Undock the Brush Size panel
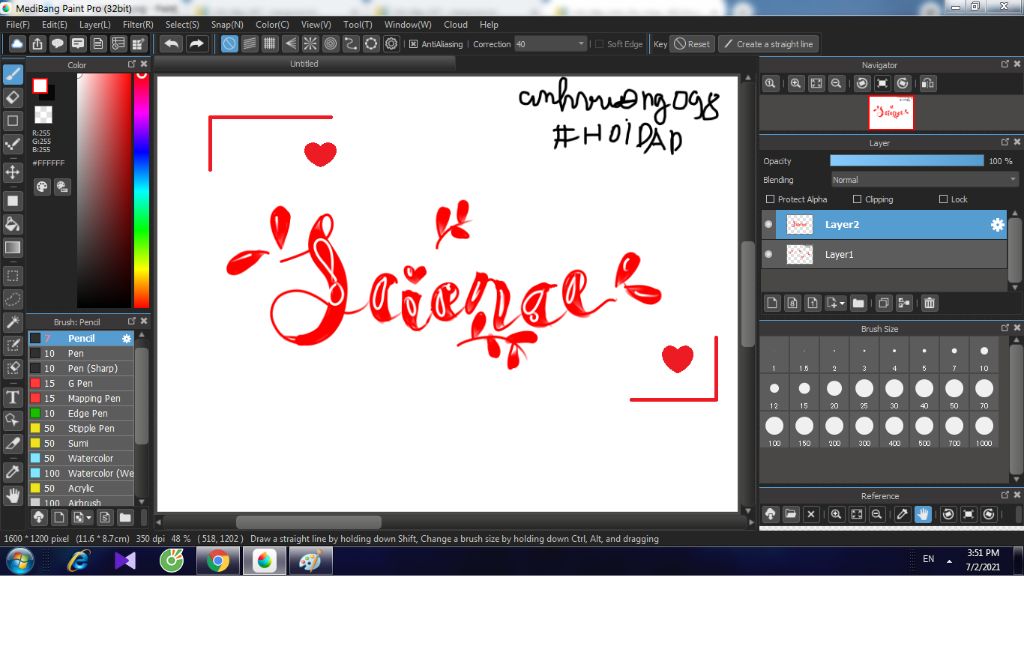 coord(1005,328)
